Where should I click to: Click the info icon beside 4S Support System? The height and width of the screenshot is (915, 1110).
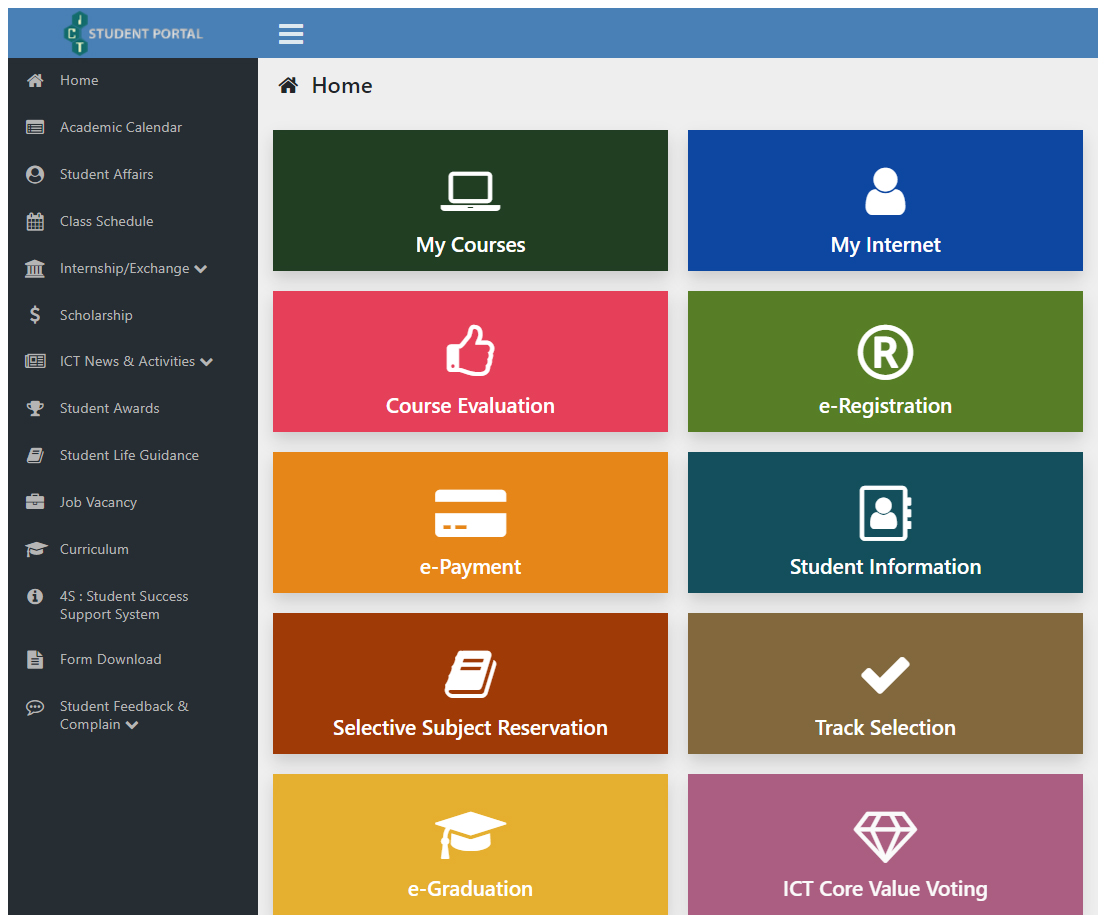tap(35, 597)
